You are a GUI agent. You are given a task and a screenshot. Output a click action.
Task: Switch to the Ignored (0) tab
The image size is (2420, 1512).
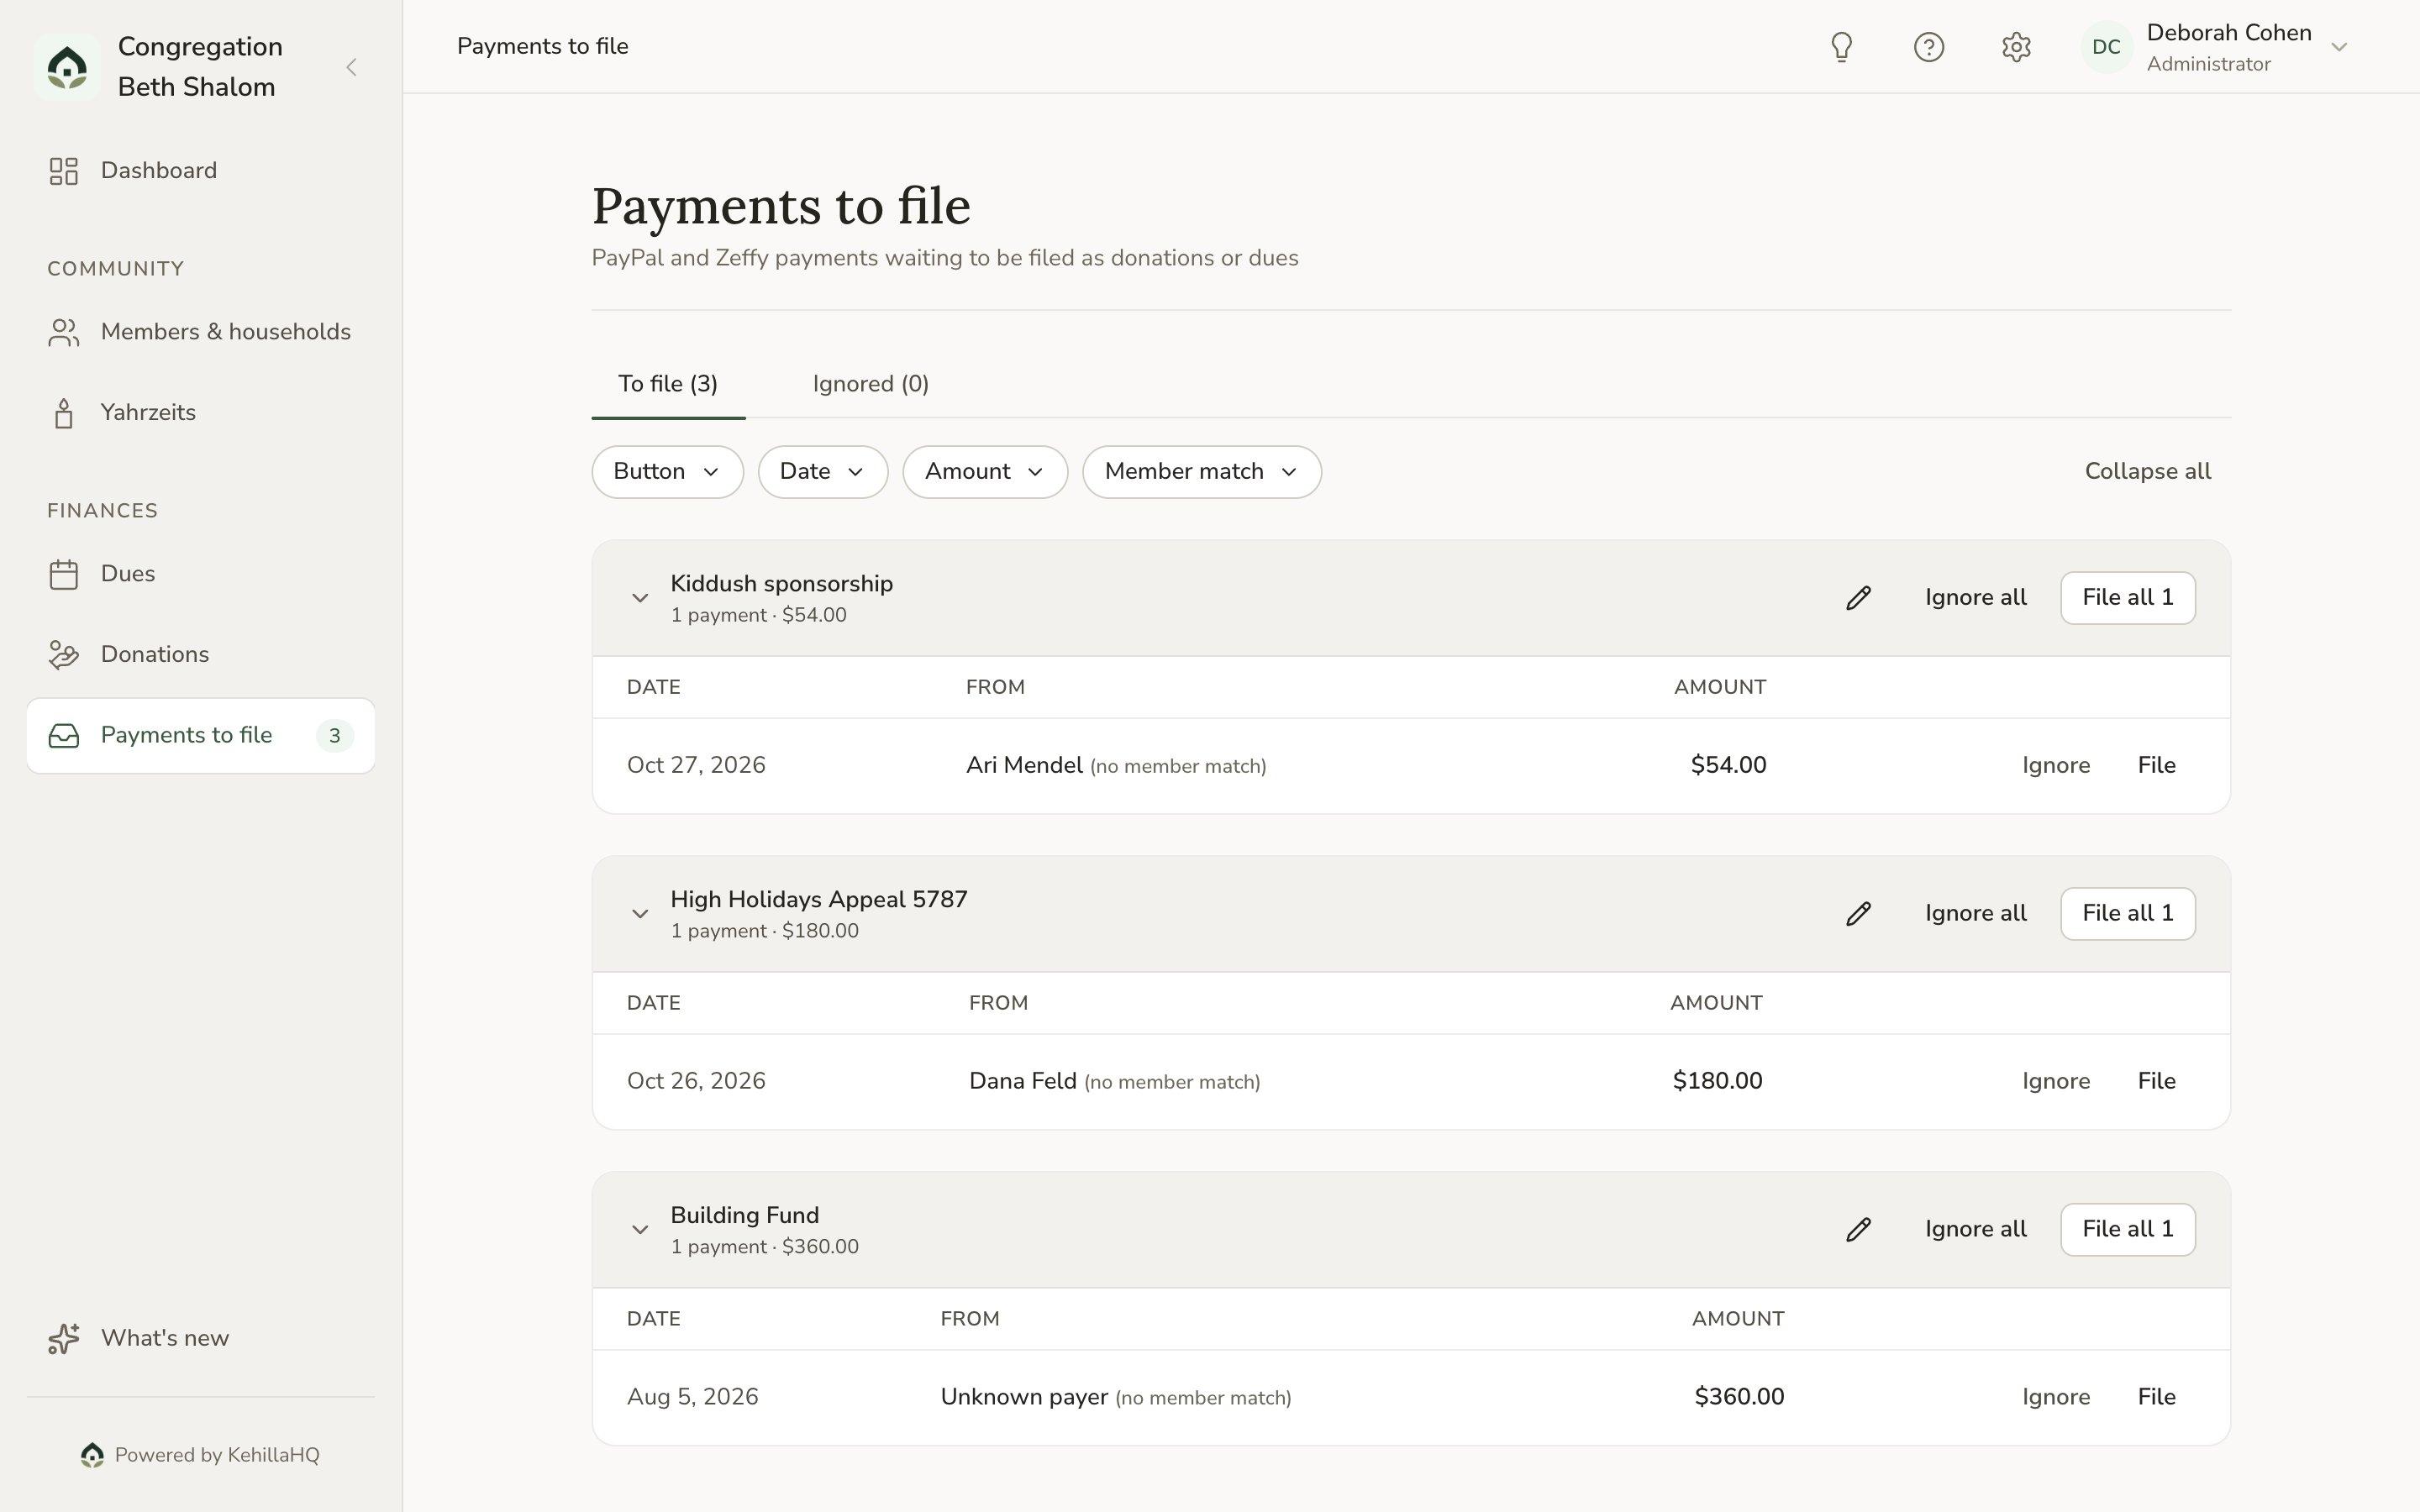871,384
